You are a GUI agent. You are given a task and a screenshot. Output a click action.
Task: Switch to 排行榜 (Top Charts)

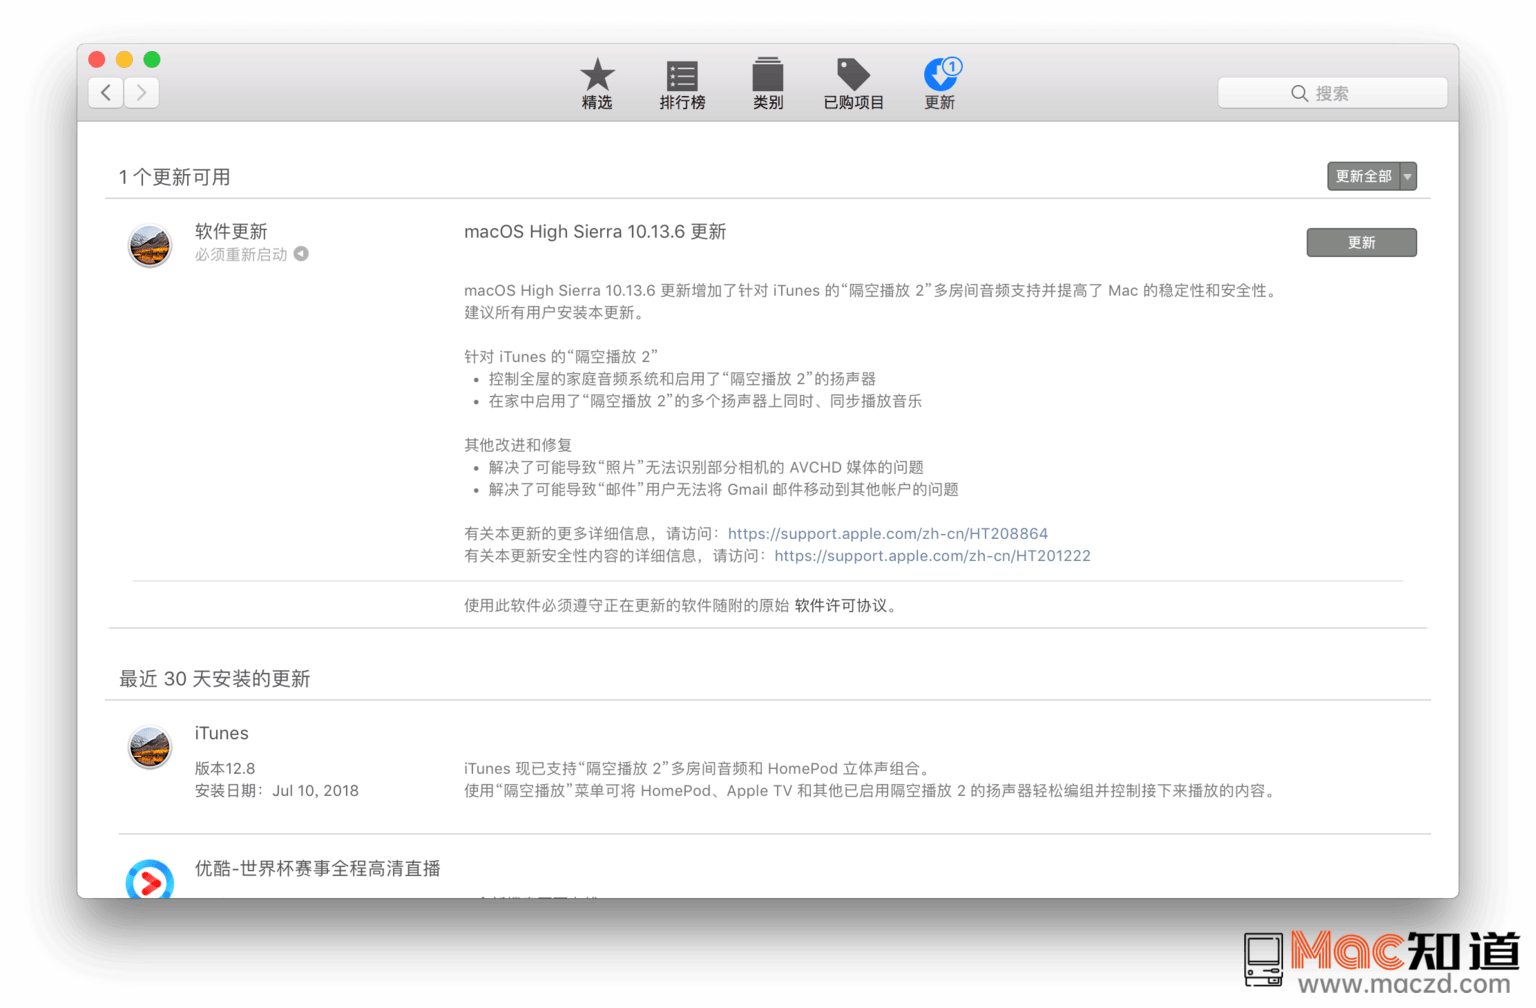pyautogui.click(x=682, y=84)
